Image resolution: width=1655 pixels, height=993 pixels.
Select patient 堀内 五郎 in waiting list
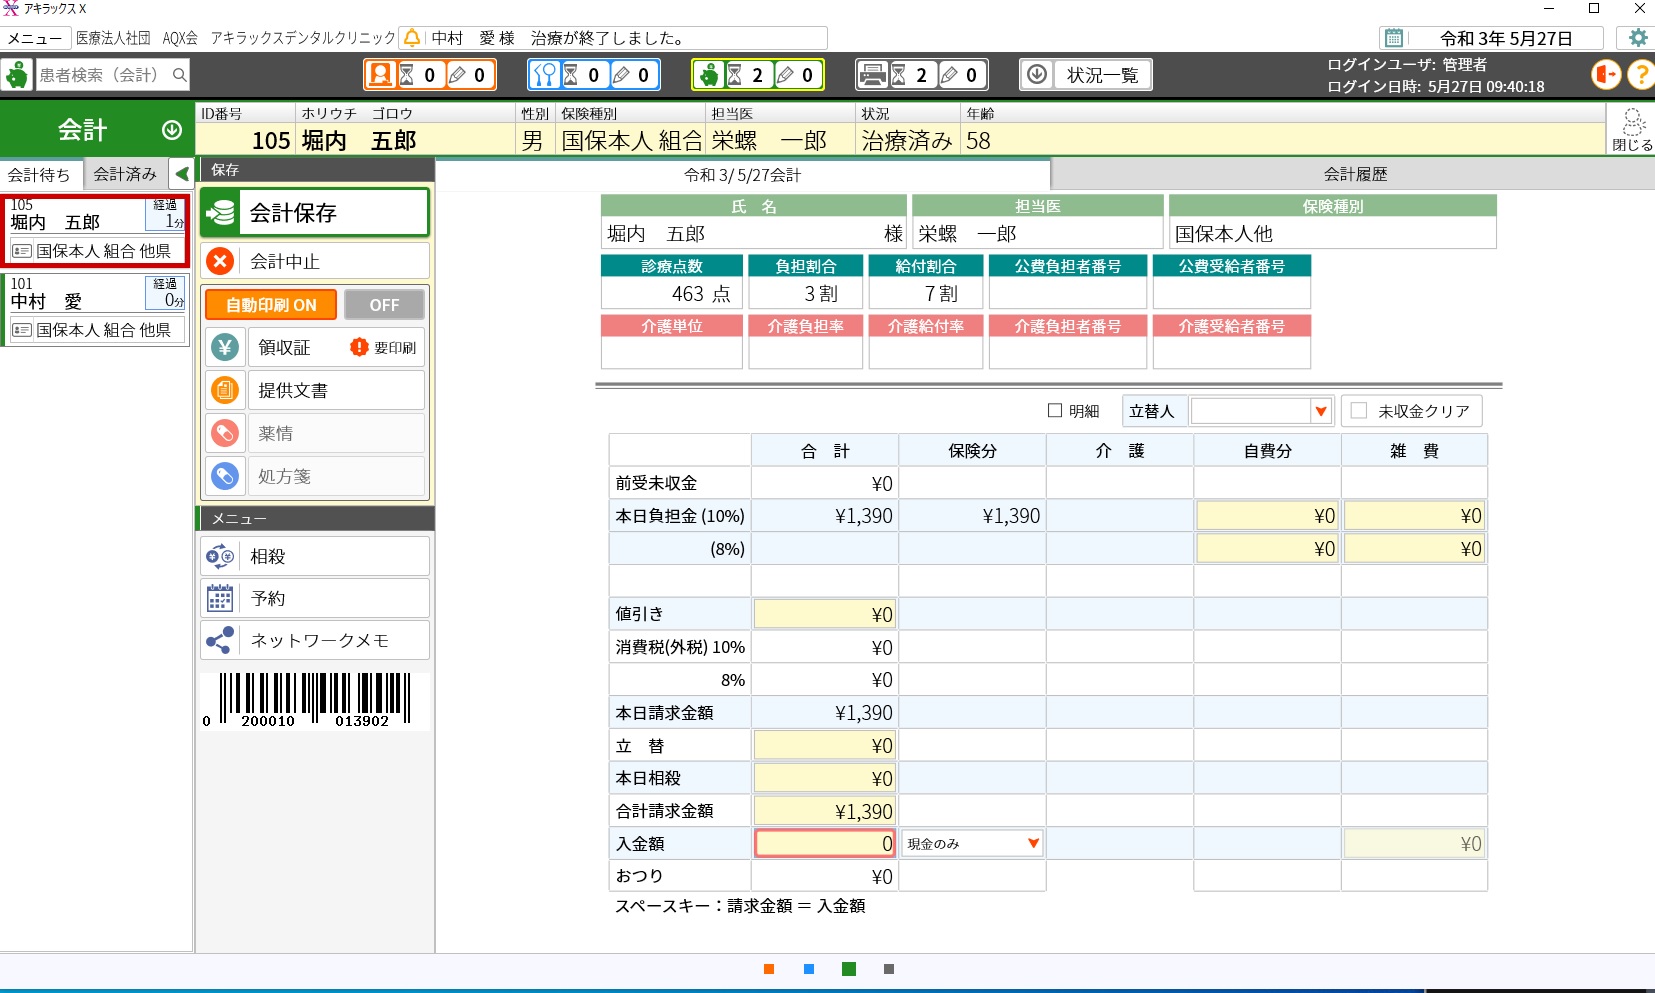[96, 231]
